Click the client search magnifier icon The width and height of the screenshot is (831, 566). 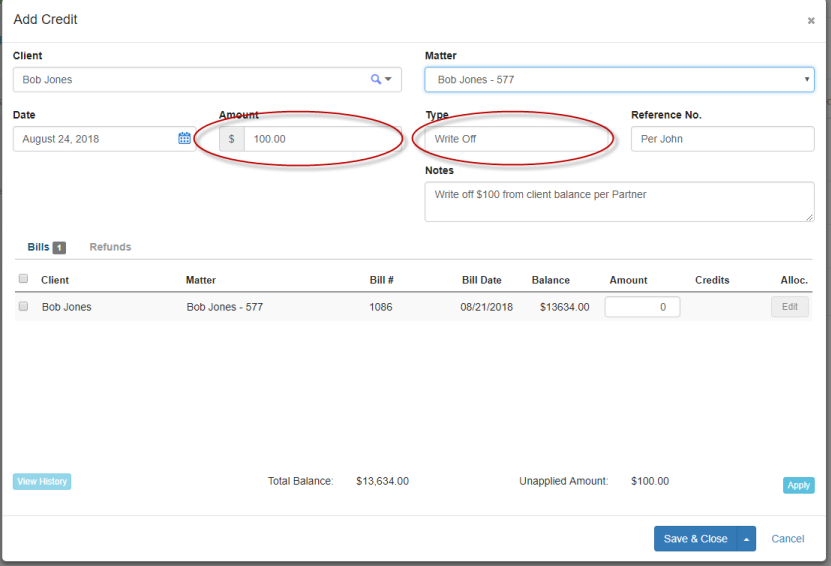click(376, 79)
